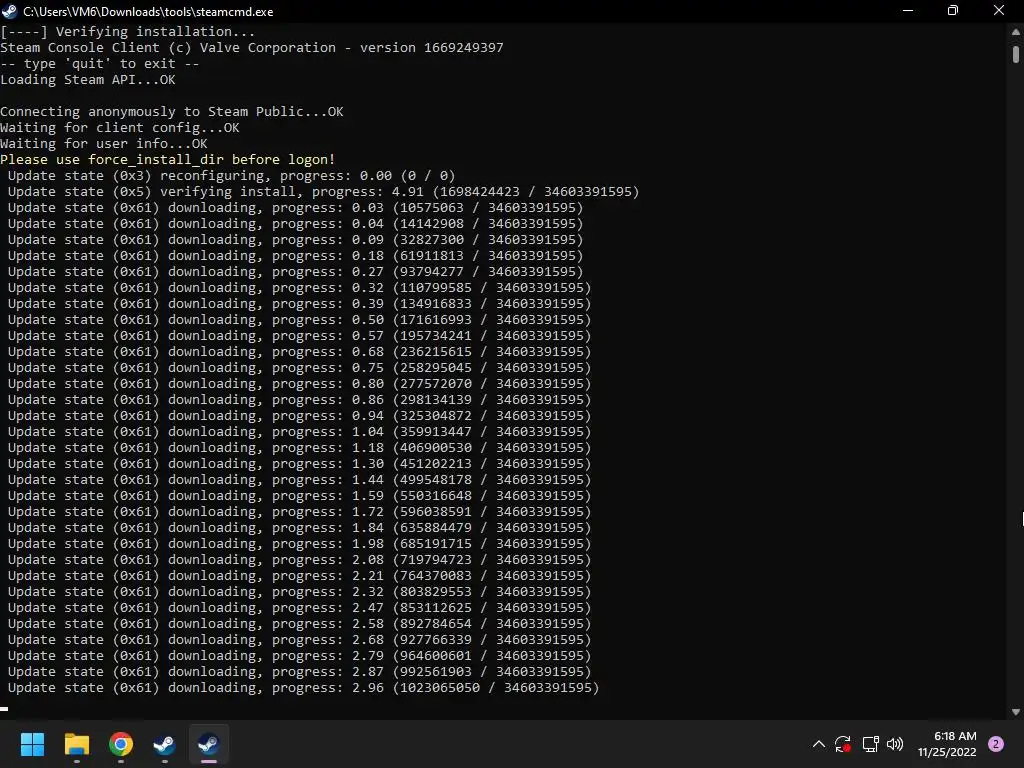
Task: Click the console scrollbar up arrow
Action: point(1016,31)
